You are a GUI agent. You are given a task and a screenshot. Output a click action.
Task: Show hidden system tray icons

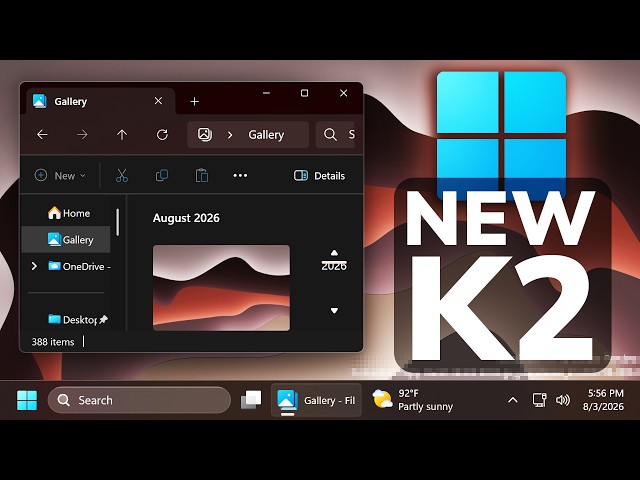513,400
